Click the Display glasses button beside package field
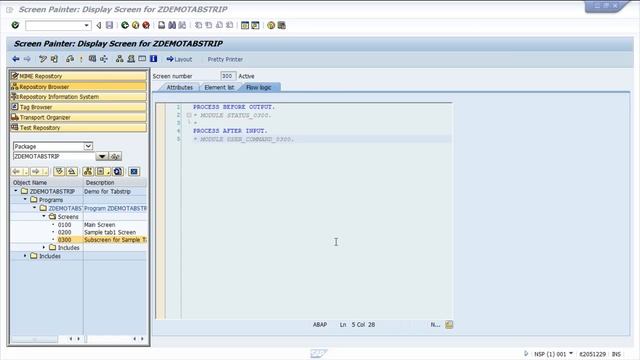 click(x=116, y=156)
